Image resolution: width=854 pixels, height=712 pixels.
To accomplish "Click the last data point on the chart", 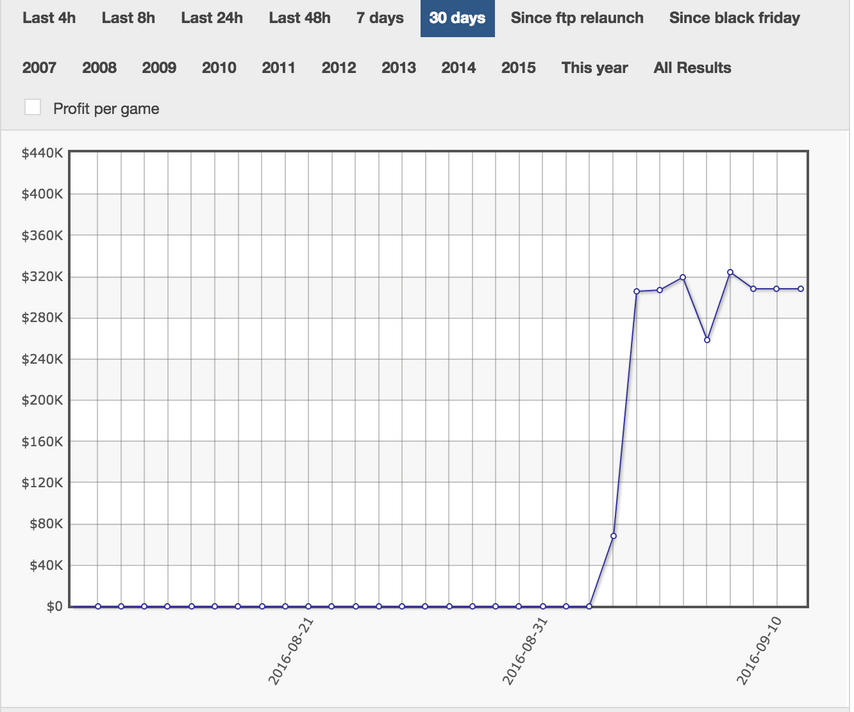I will click(x=801, y=289).
